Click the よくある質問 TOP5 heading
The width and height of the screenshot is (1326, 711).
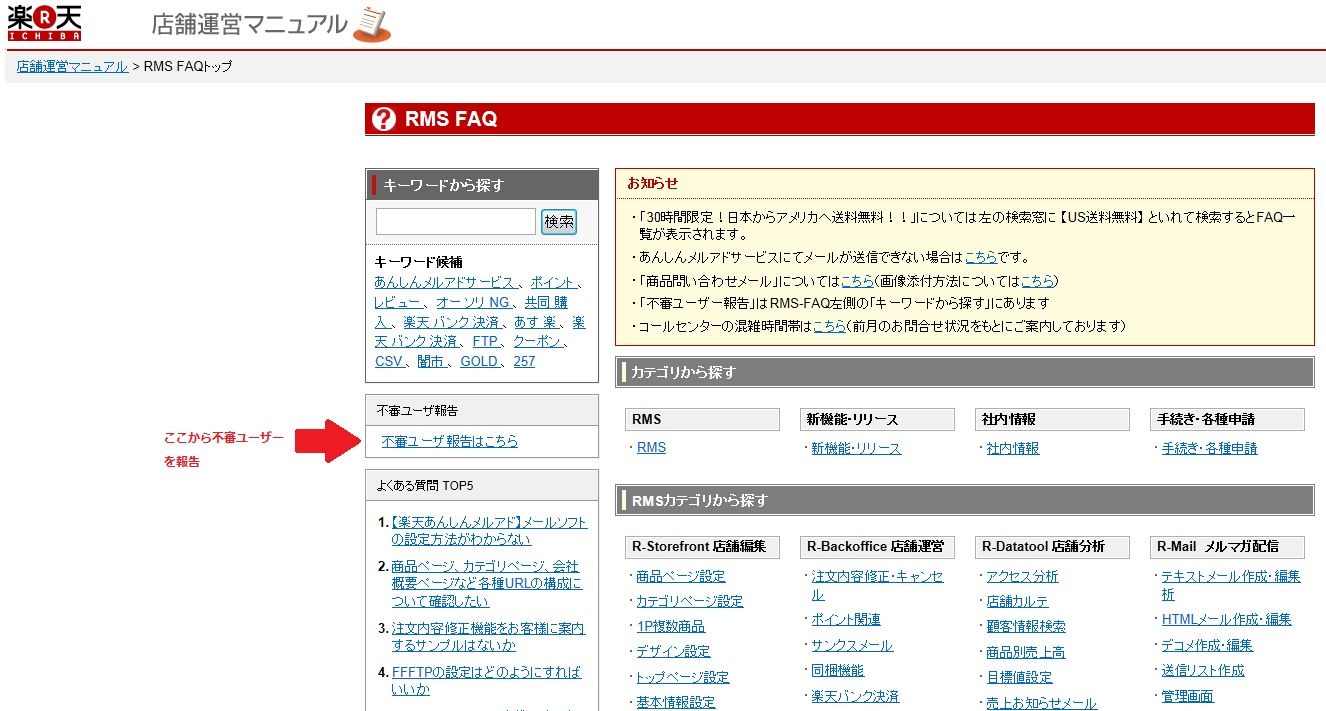[482, 486]
